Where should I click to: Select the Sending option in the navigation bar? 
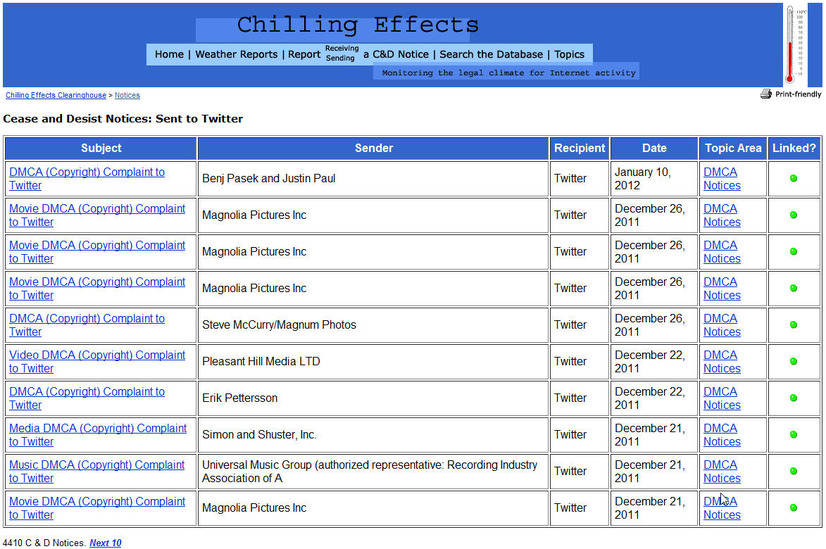point(340,58)
